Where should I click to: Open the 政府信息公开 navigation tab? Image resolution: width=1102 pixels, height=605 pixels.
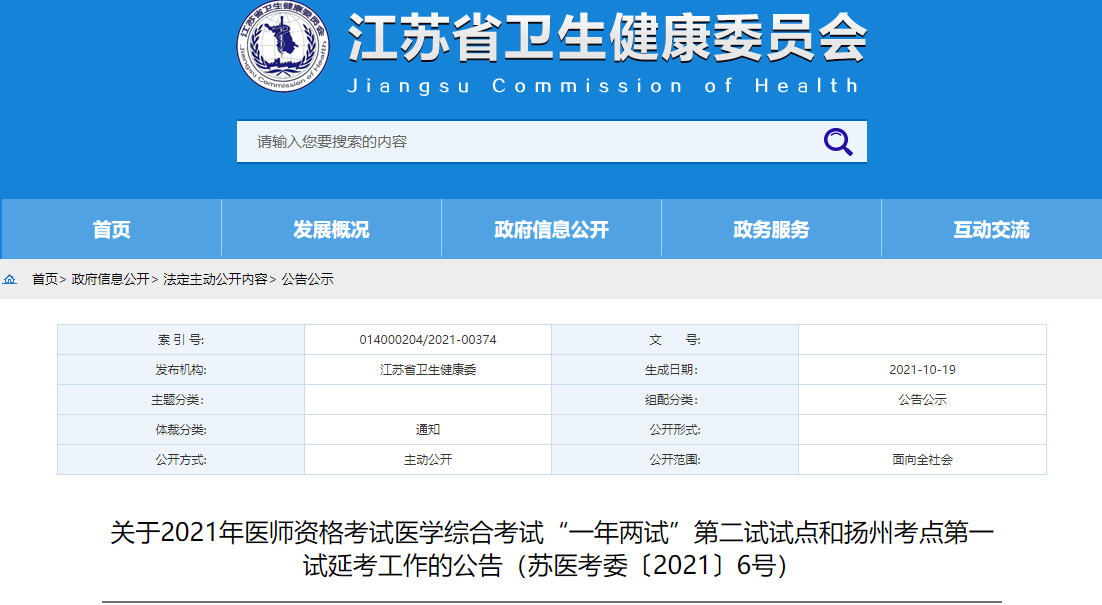(x=551, y=229)
